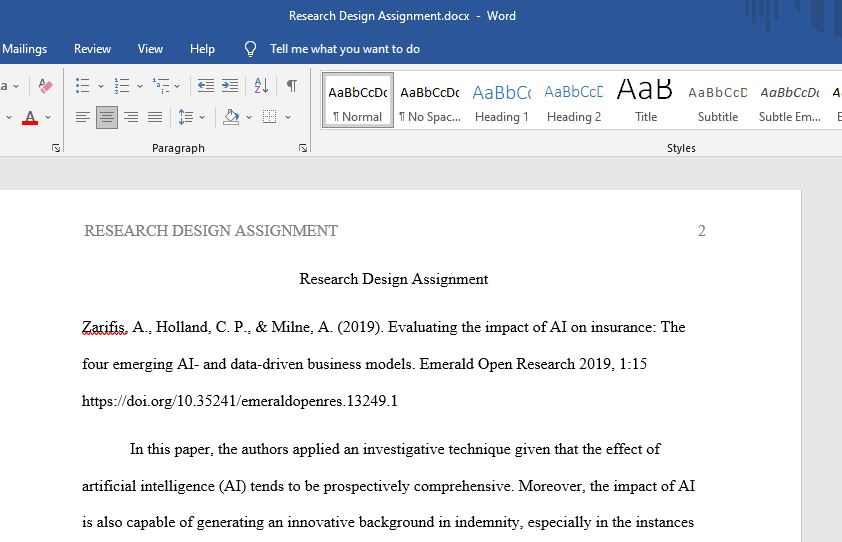This screenshot has width=842, height=542.
Task: Apply the Normal style
Action: [x=358, y=100]
